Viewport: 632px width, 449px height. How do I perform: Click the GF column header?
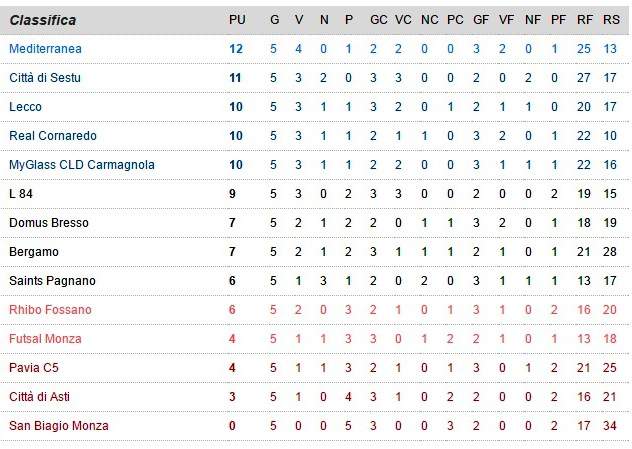(x=481, y=20)
